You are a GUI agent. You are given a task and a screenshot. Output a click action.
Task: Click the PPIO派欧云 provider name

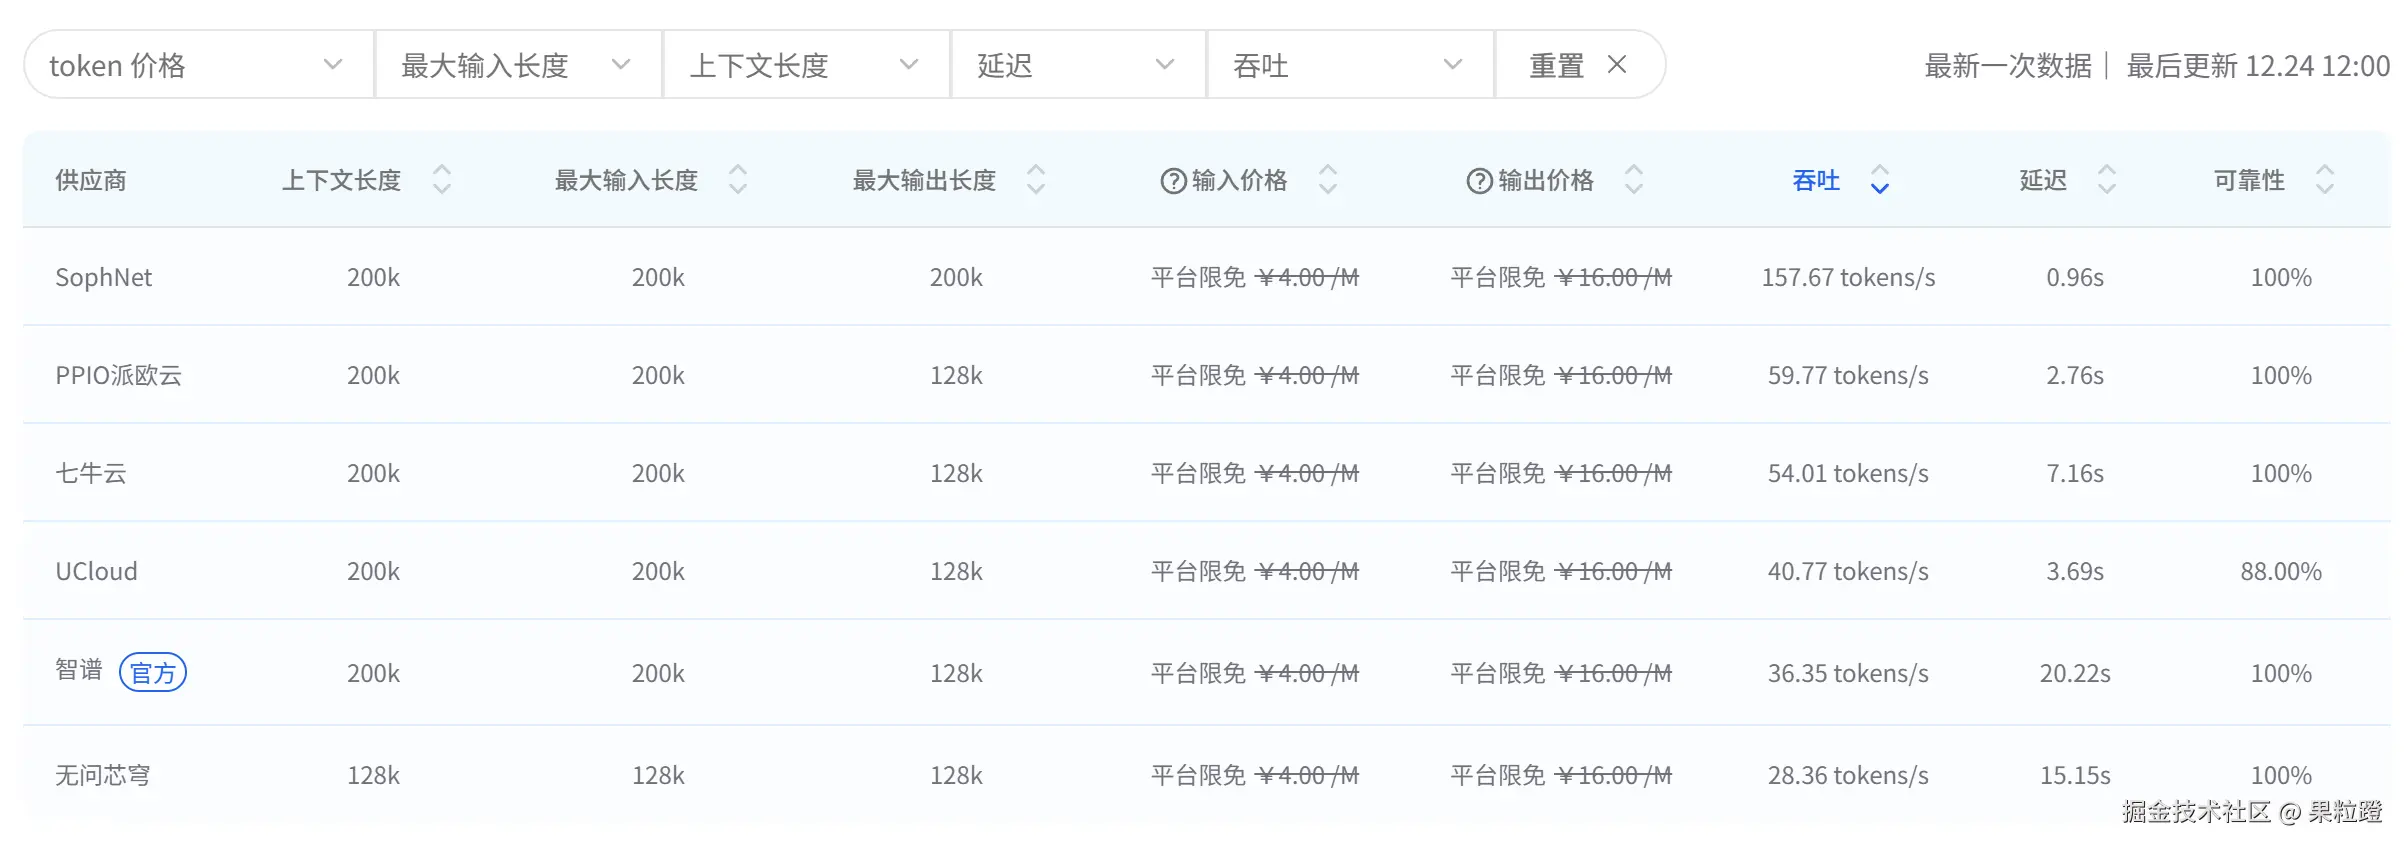118,375
